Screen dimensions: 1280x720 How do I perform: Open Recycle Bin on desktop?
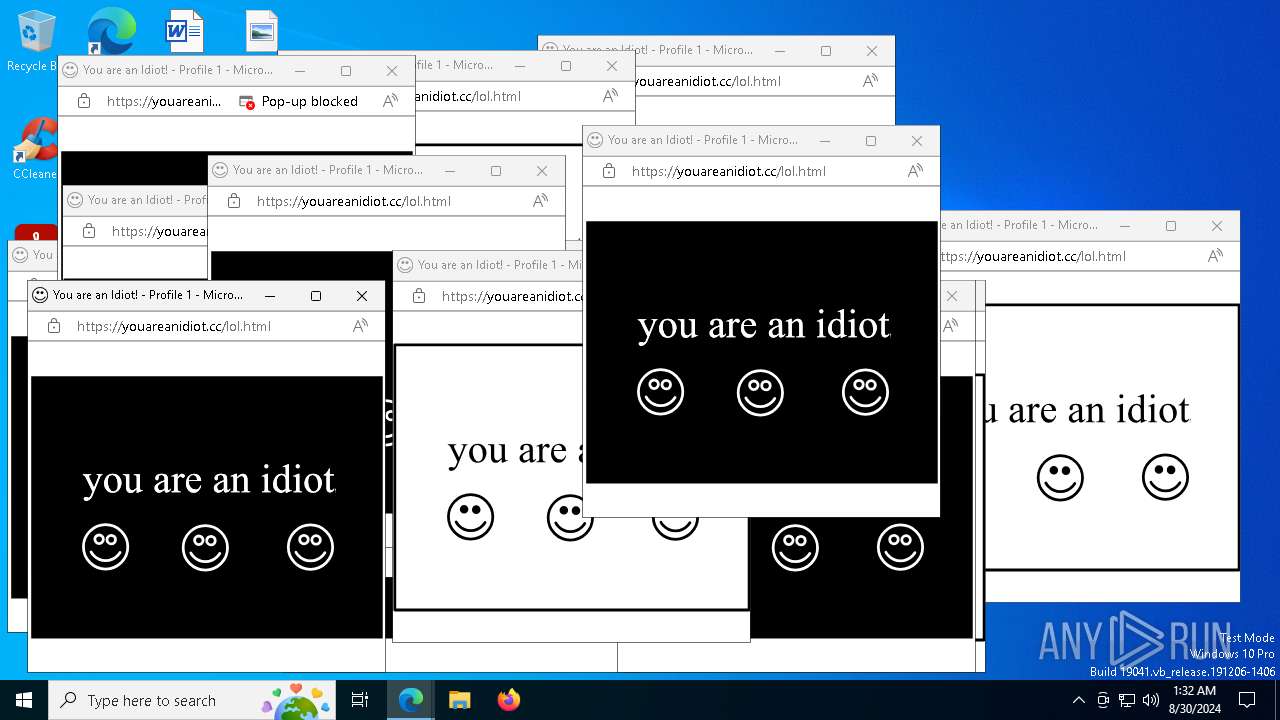click(35, 42)
